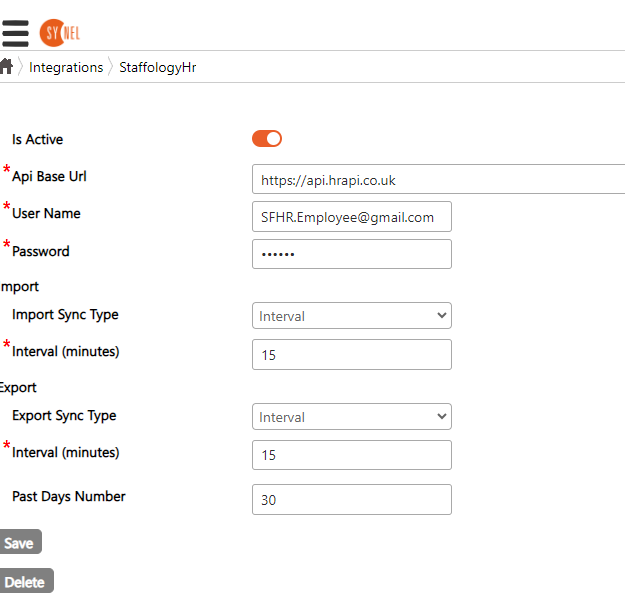Viewport: 625px width, 600px height.
Task: Toggle the Is Active switch off
Action: [x=267, y=139]
